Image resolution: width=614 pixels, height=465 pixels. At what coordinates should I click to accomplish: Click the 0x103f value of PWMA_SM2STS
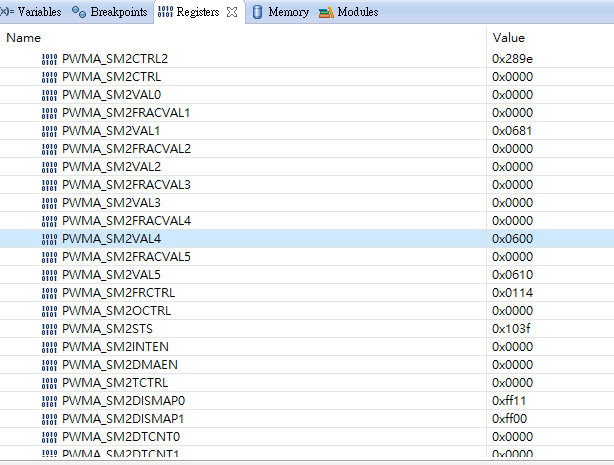(511, 329)
